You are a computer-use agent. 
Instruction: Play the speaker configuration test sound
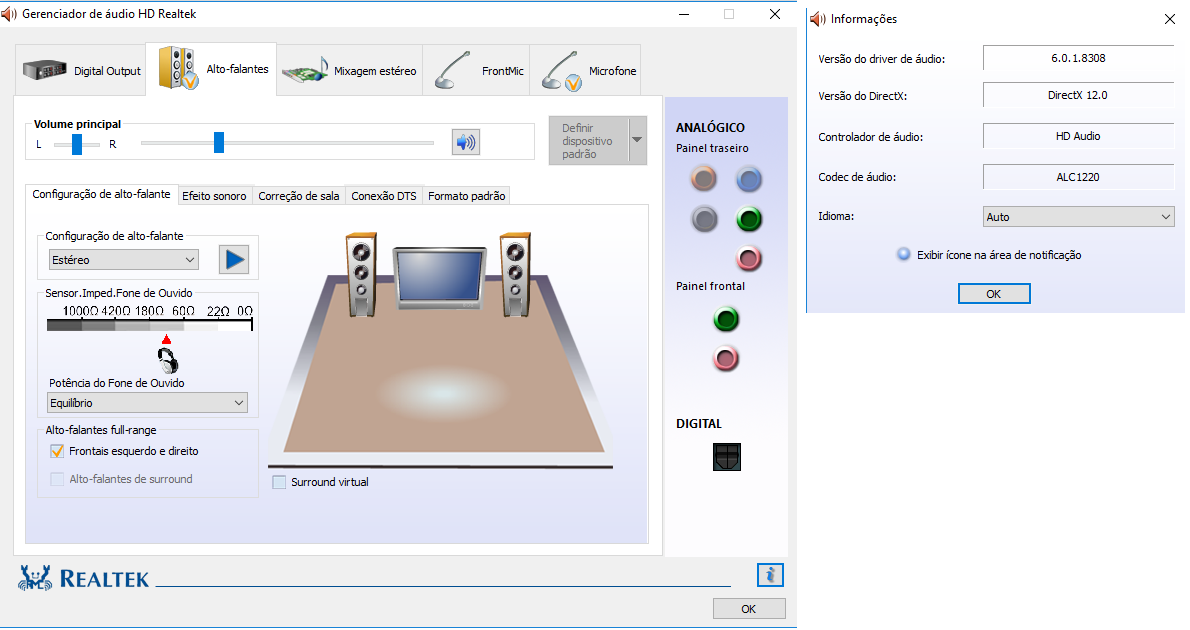(x=234, y=260)
